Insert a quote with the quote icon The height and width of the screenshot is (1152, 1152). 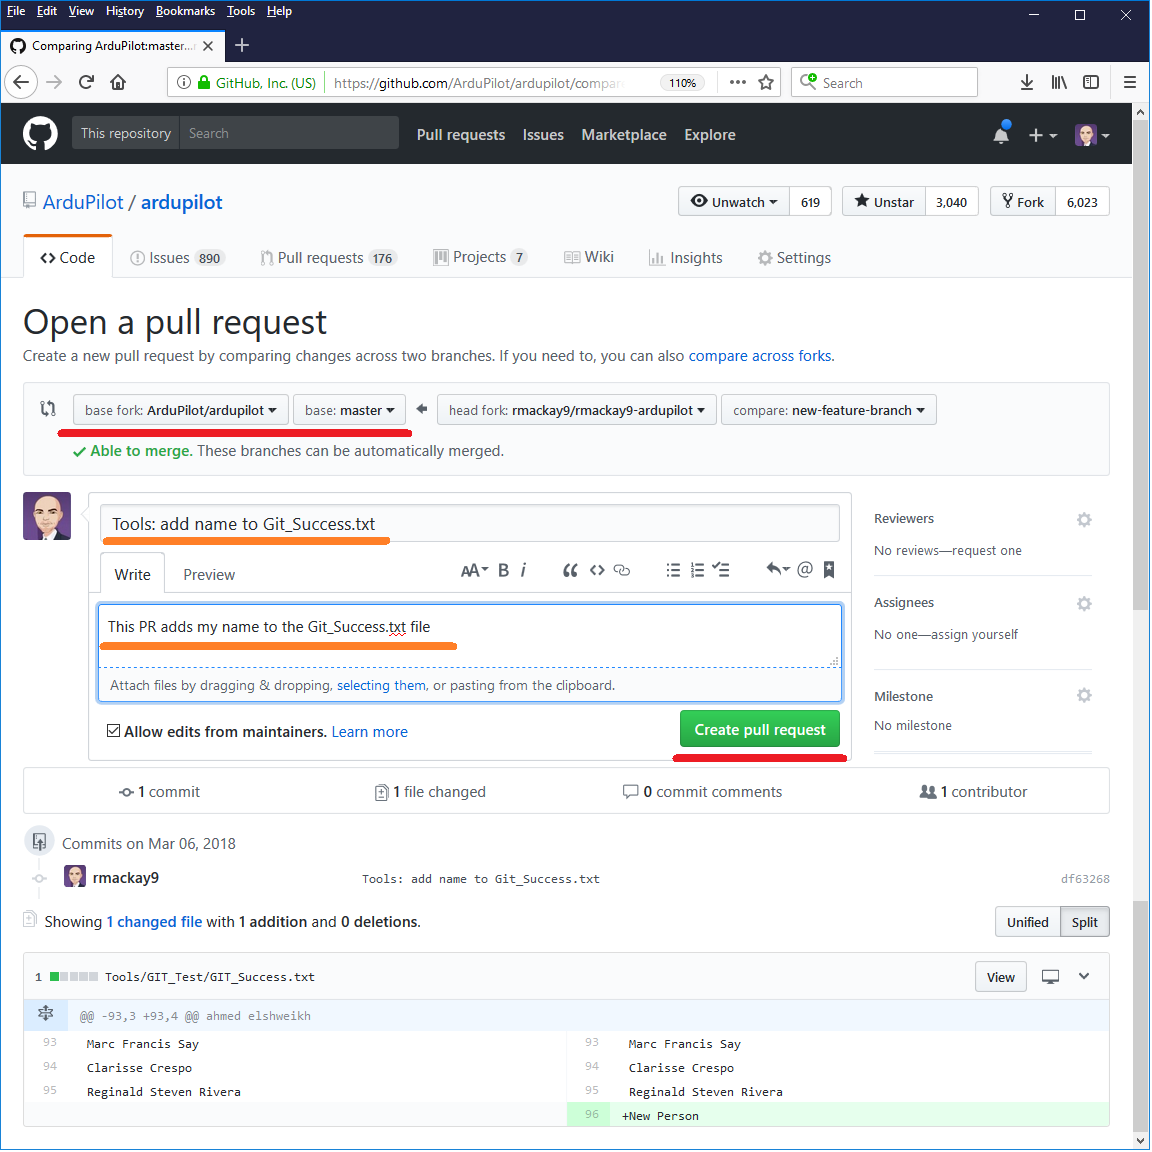pyautogui.click(x=570, y=570)
